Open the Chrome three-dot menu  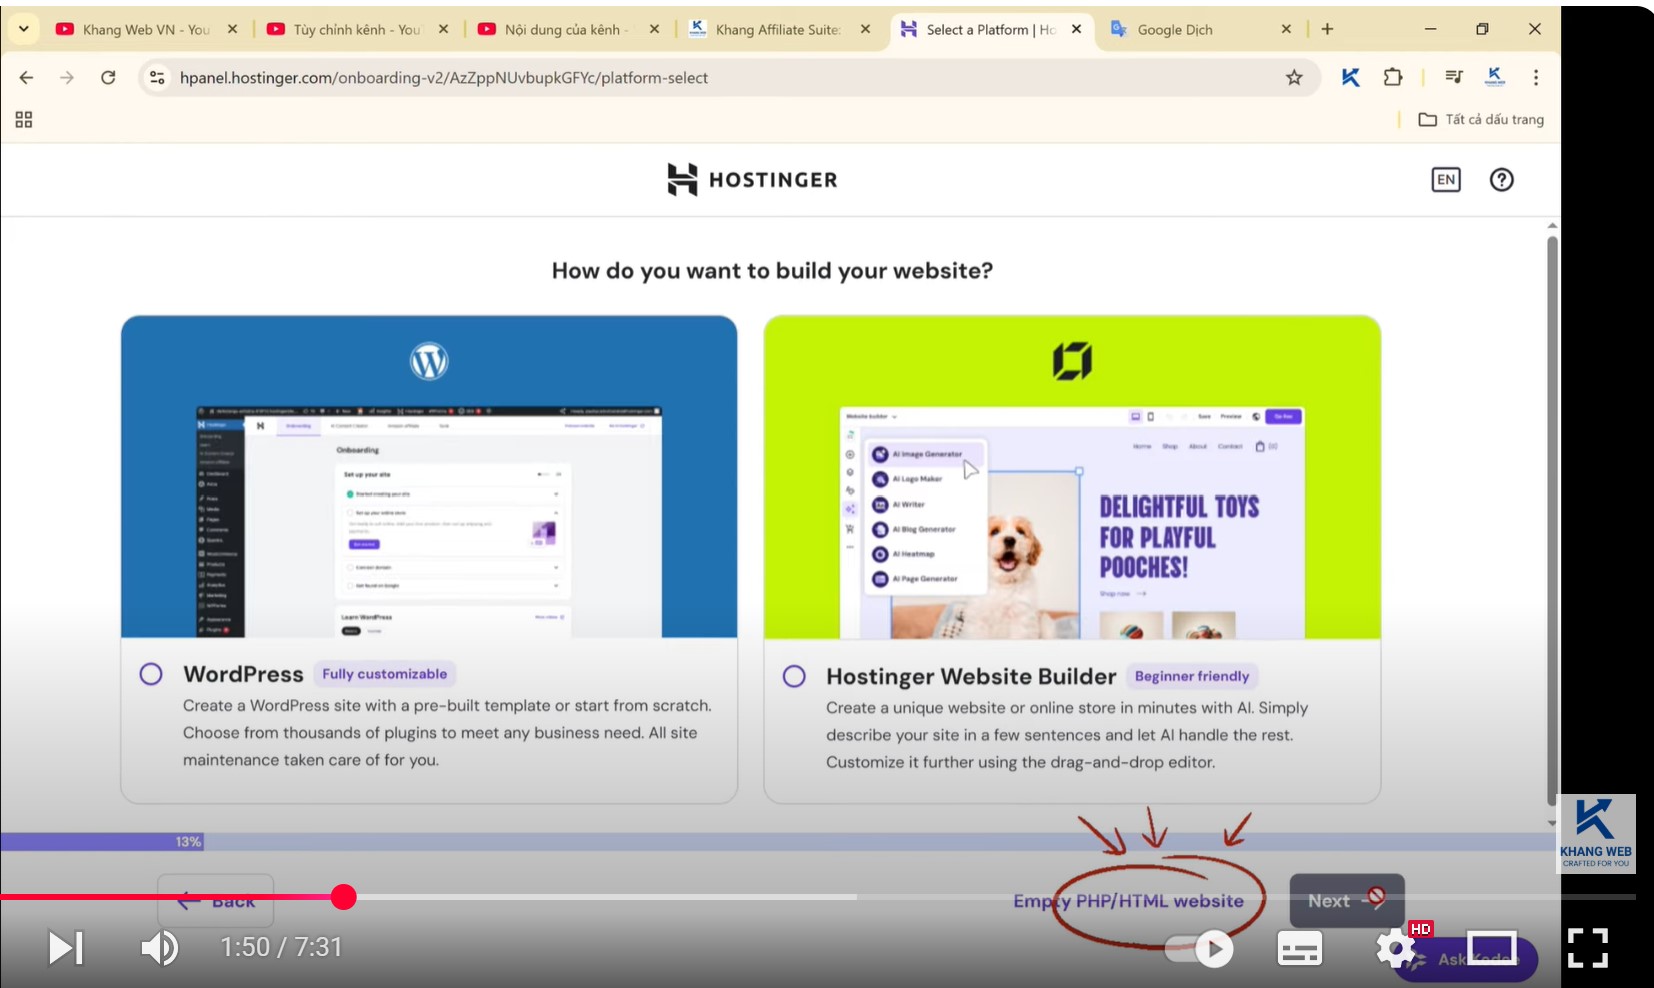(1536, 78)
